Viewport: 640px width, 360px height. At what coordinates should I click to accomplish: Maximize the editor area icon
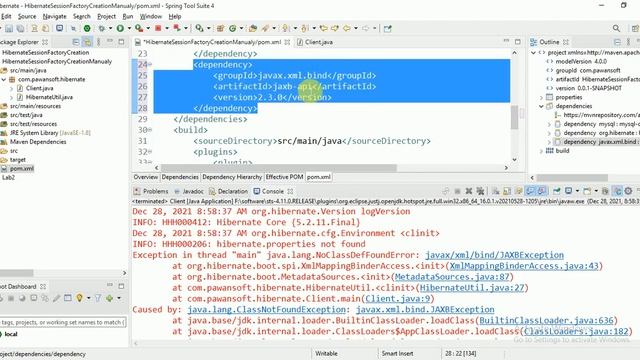pos(518,42)
